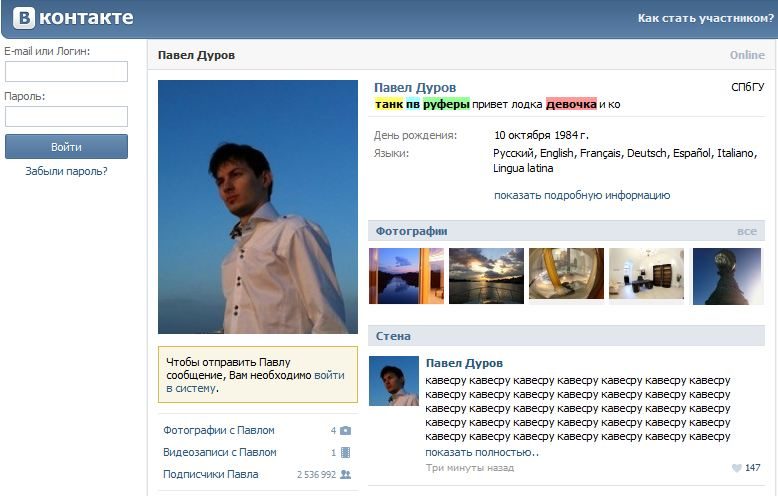
Task: Open the large profile photo
Action: point(258,207)
